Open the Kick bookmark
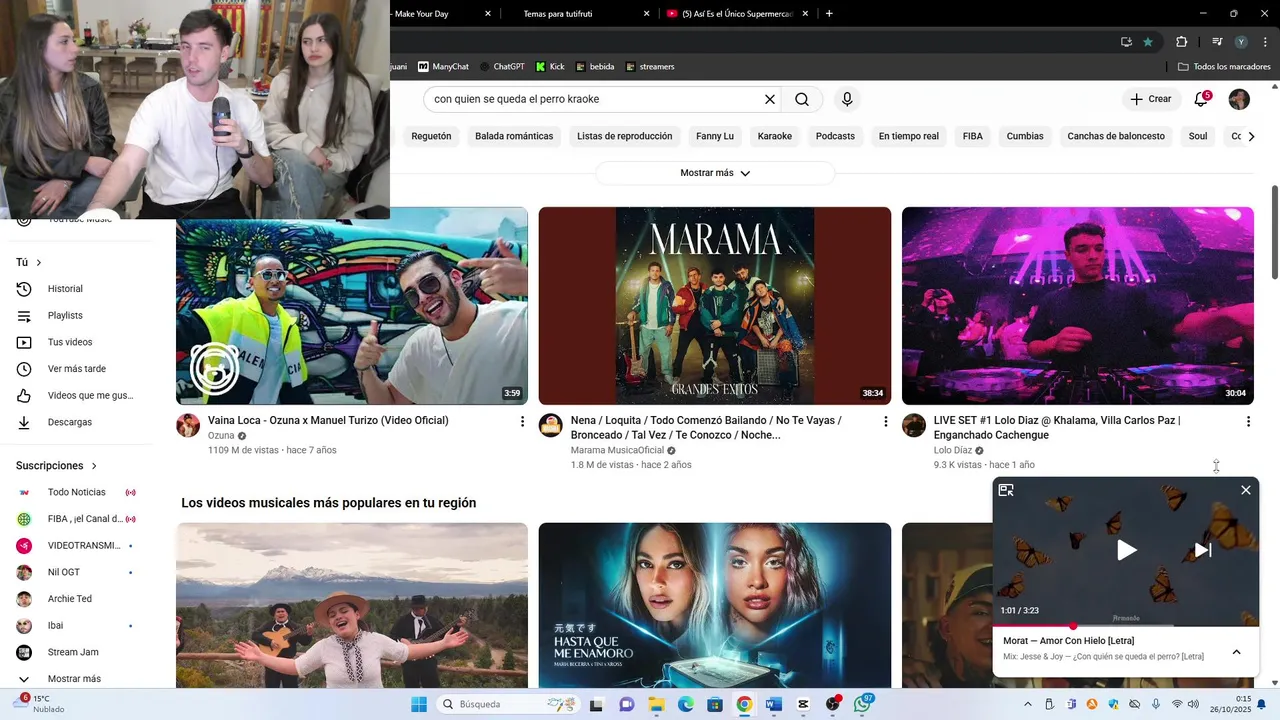Image resolution: width=1280 pixels, height=720 pixels. 550,67
